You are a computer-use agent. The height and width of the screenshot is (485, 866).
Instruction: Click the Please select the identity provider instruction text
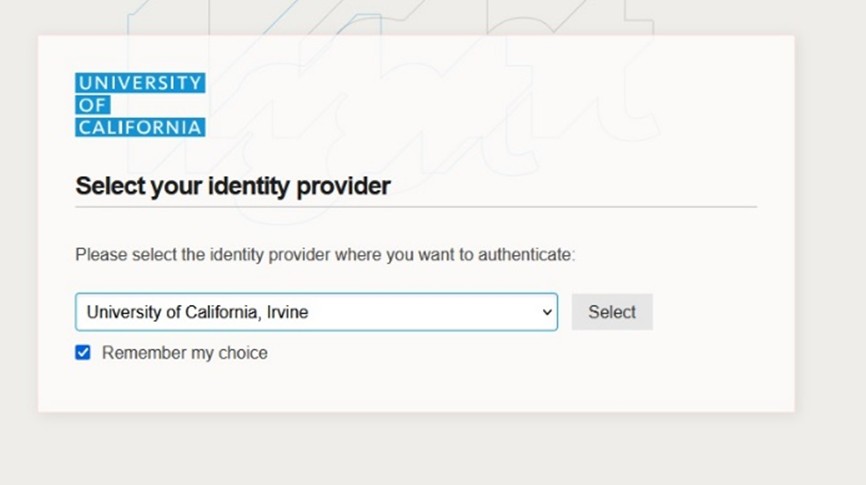pos(325,255)
